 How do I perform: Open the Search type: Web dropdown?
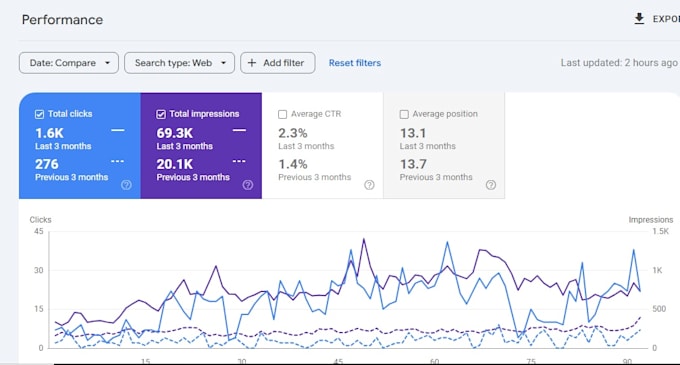pyautogui.click(x=180, y=63)
